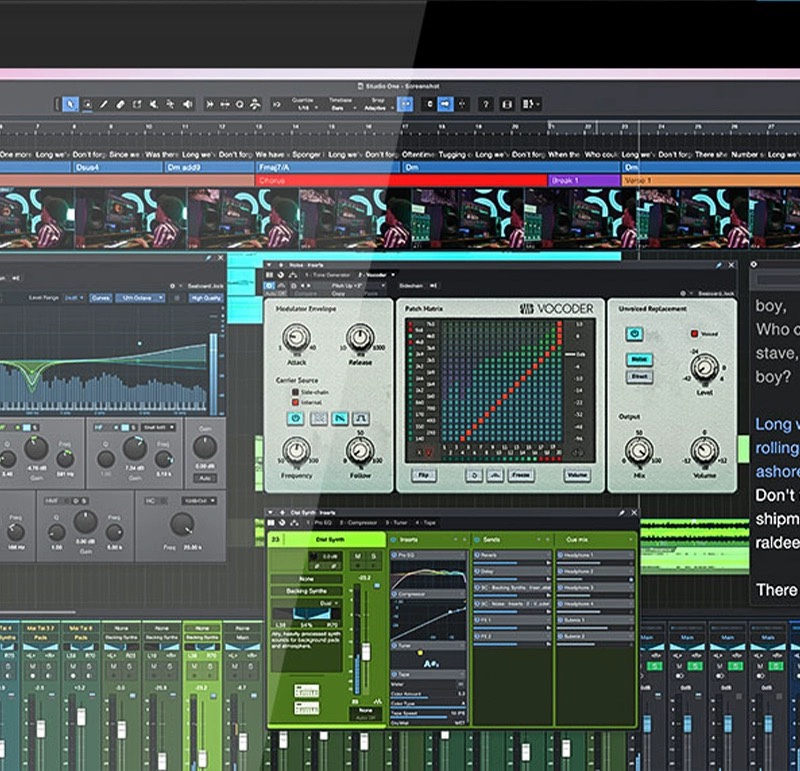Click the video filmstrip toolbar icon

pyautogui.click(x=507, y=104)
